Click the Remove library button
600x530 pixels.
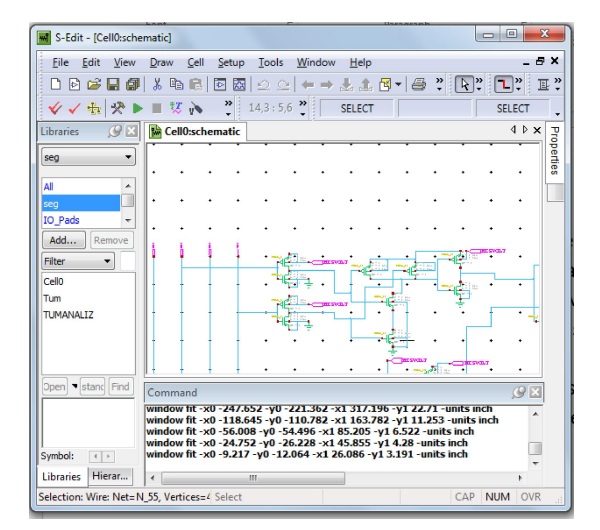click(x=111, y=240)
